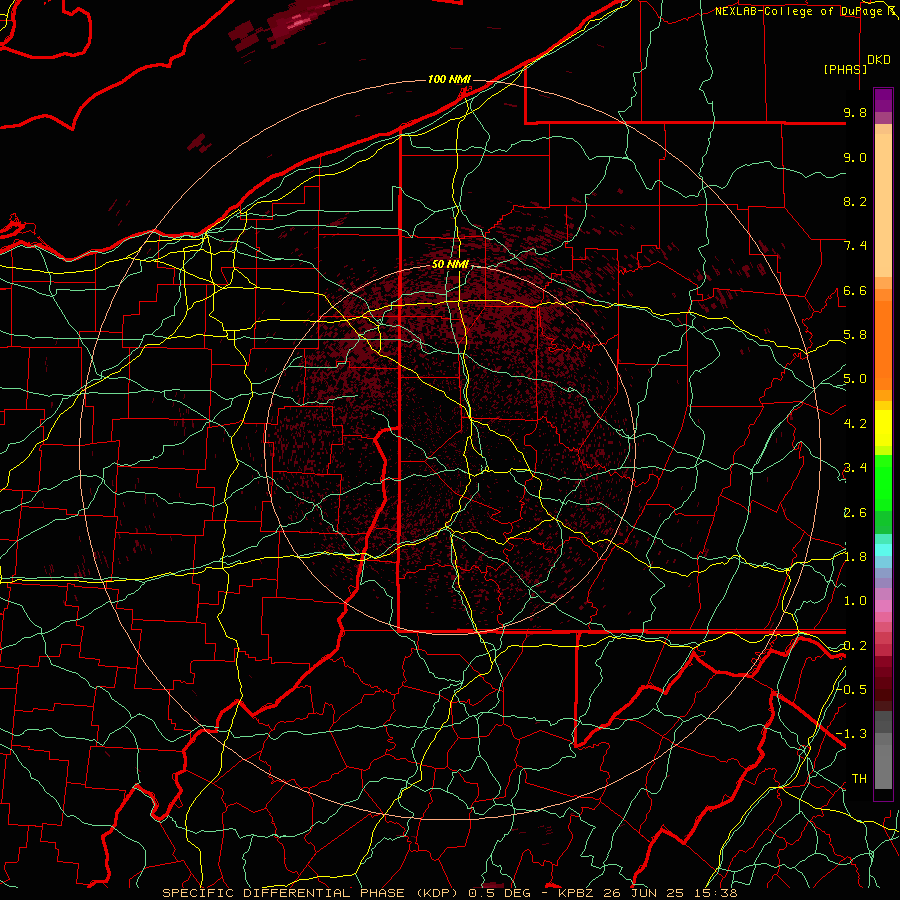Select the 2.6 scale value

(x=855, y=513)
